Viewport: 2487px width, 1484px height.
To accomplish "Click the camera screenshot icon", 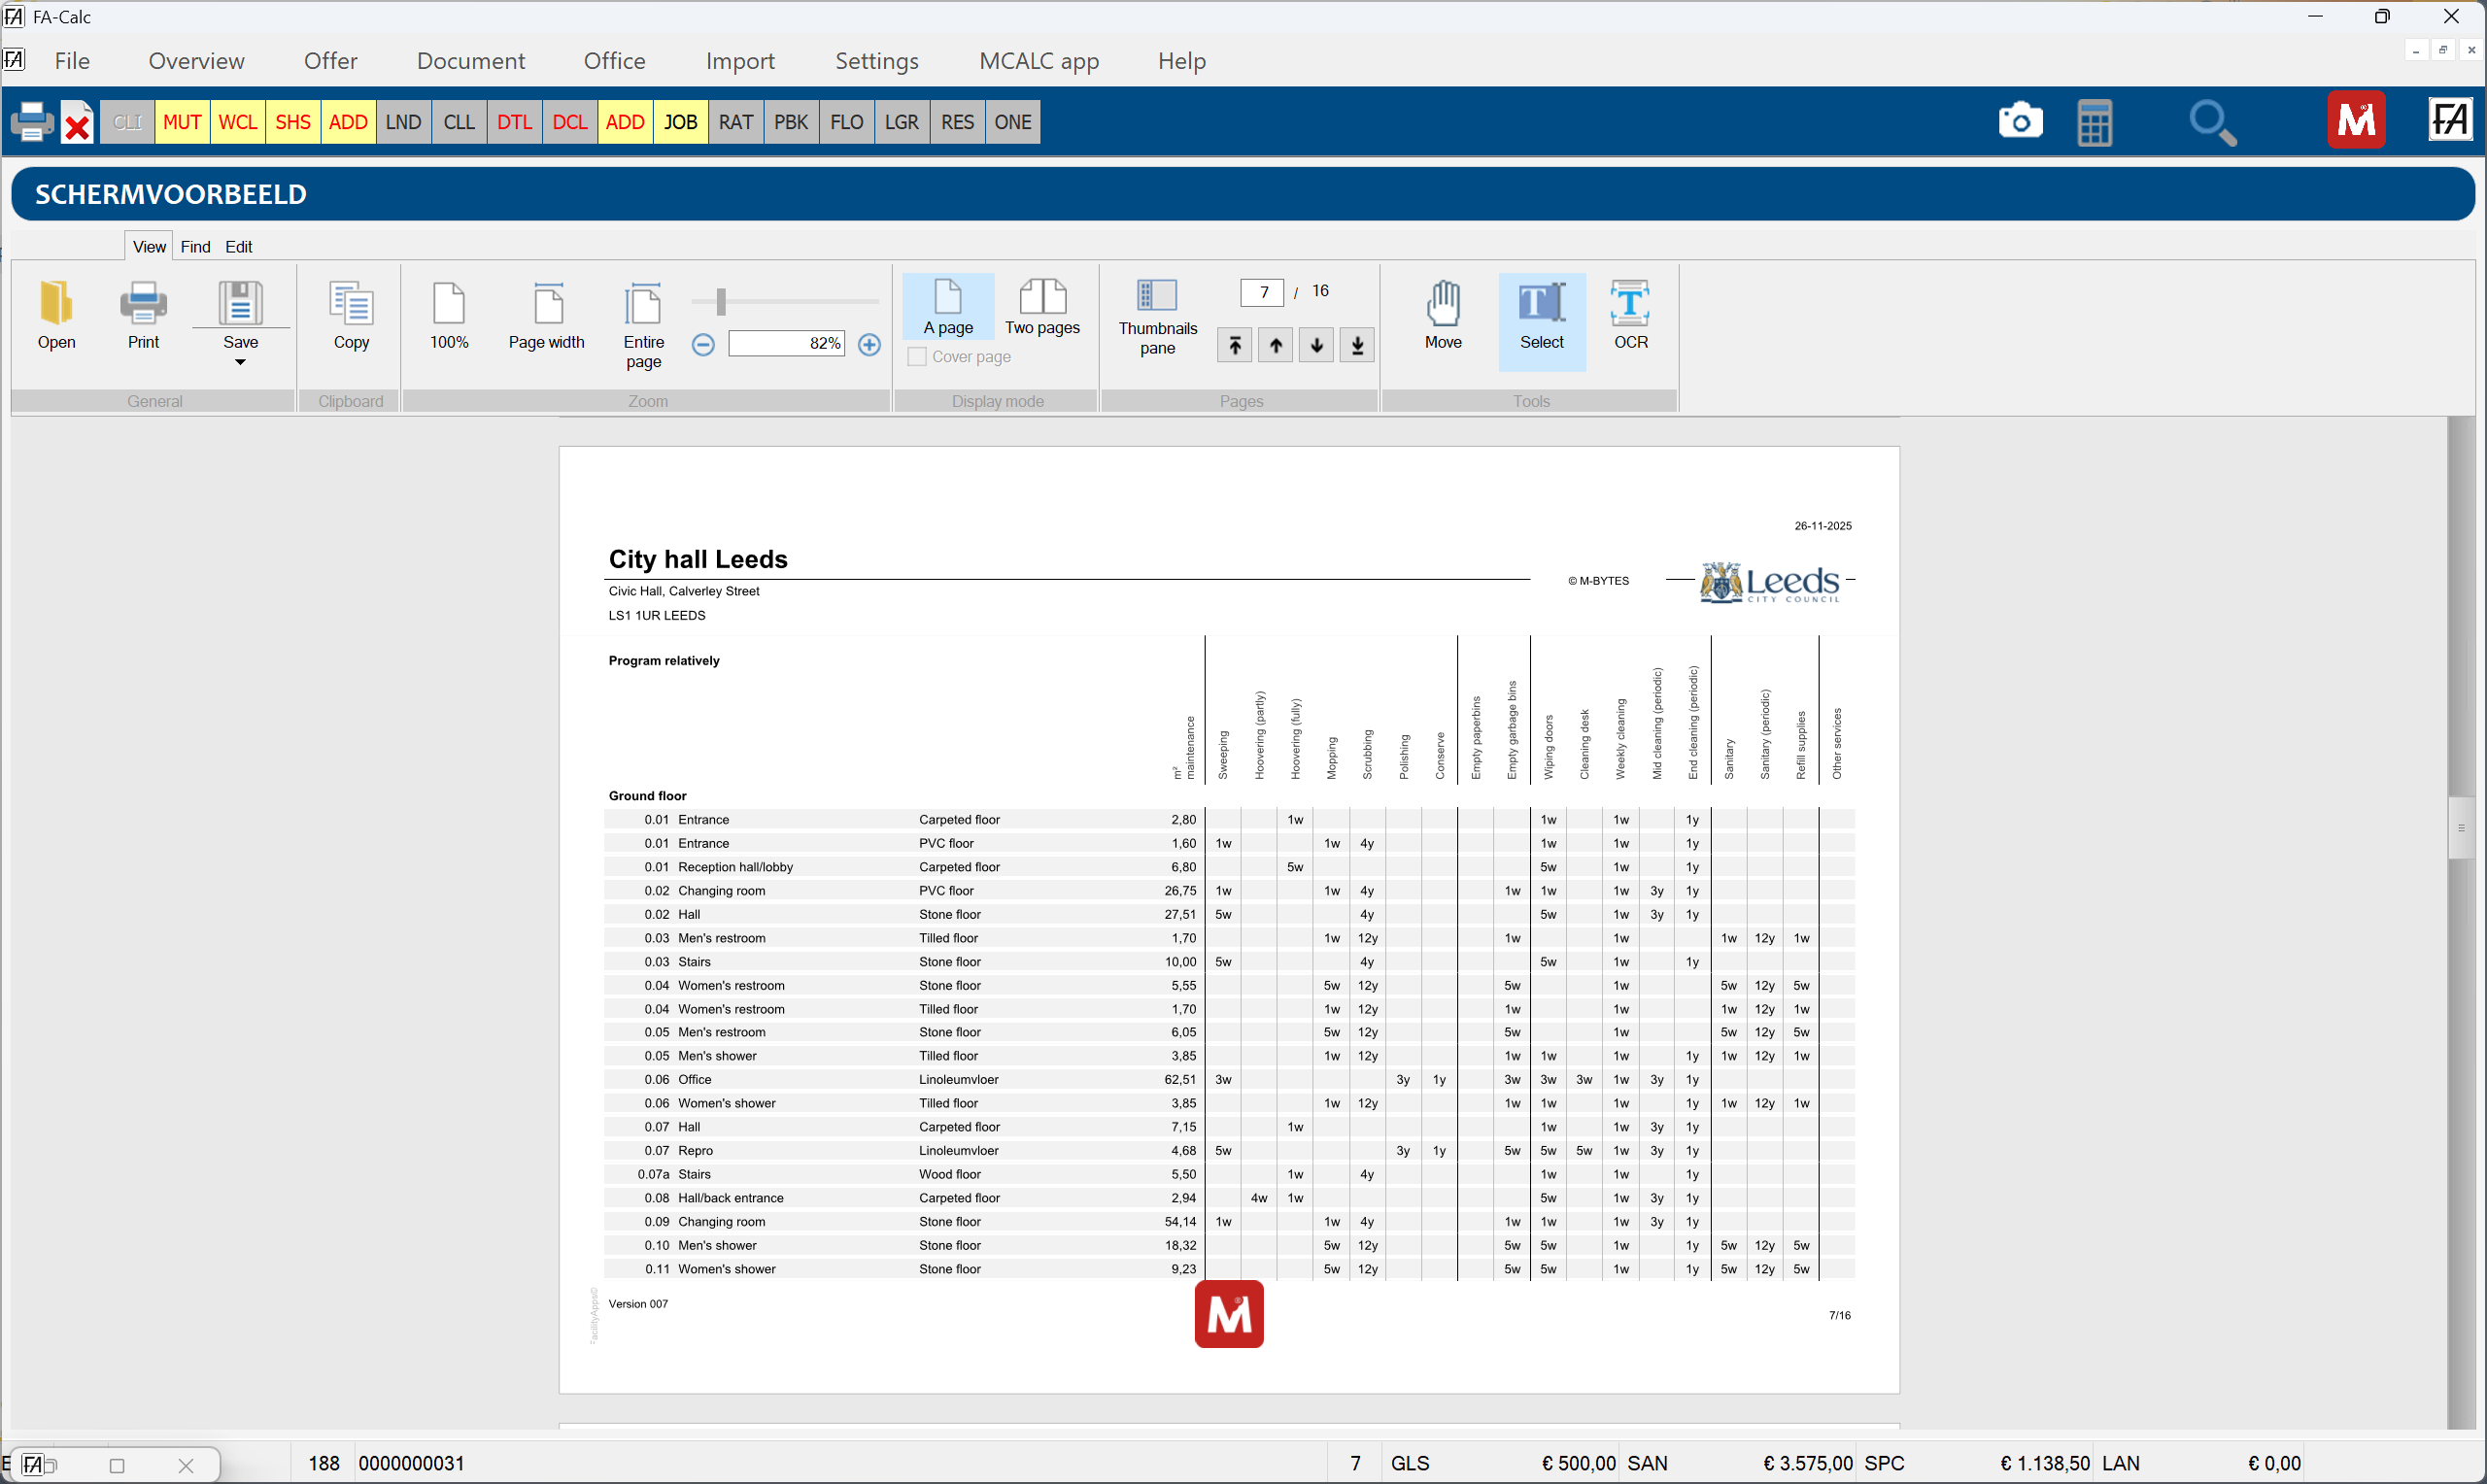I will [x=2020, y=122].
